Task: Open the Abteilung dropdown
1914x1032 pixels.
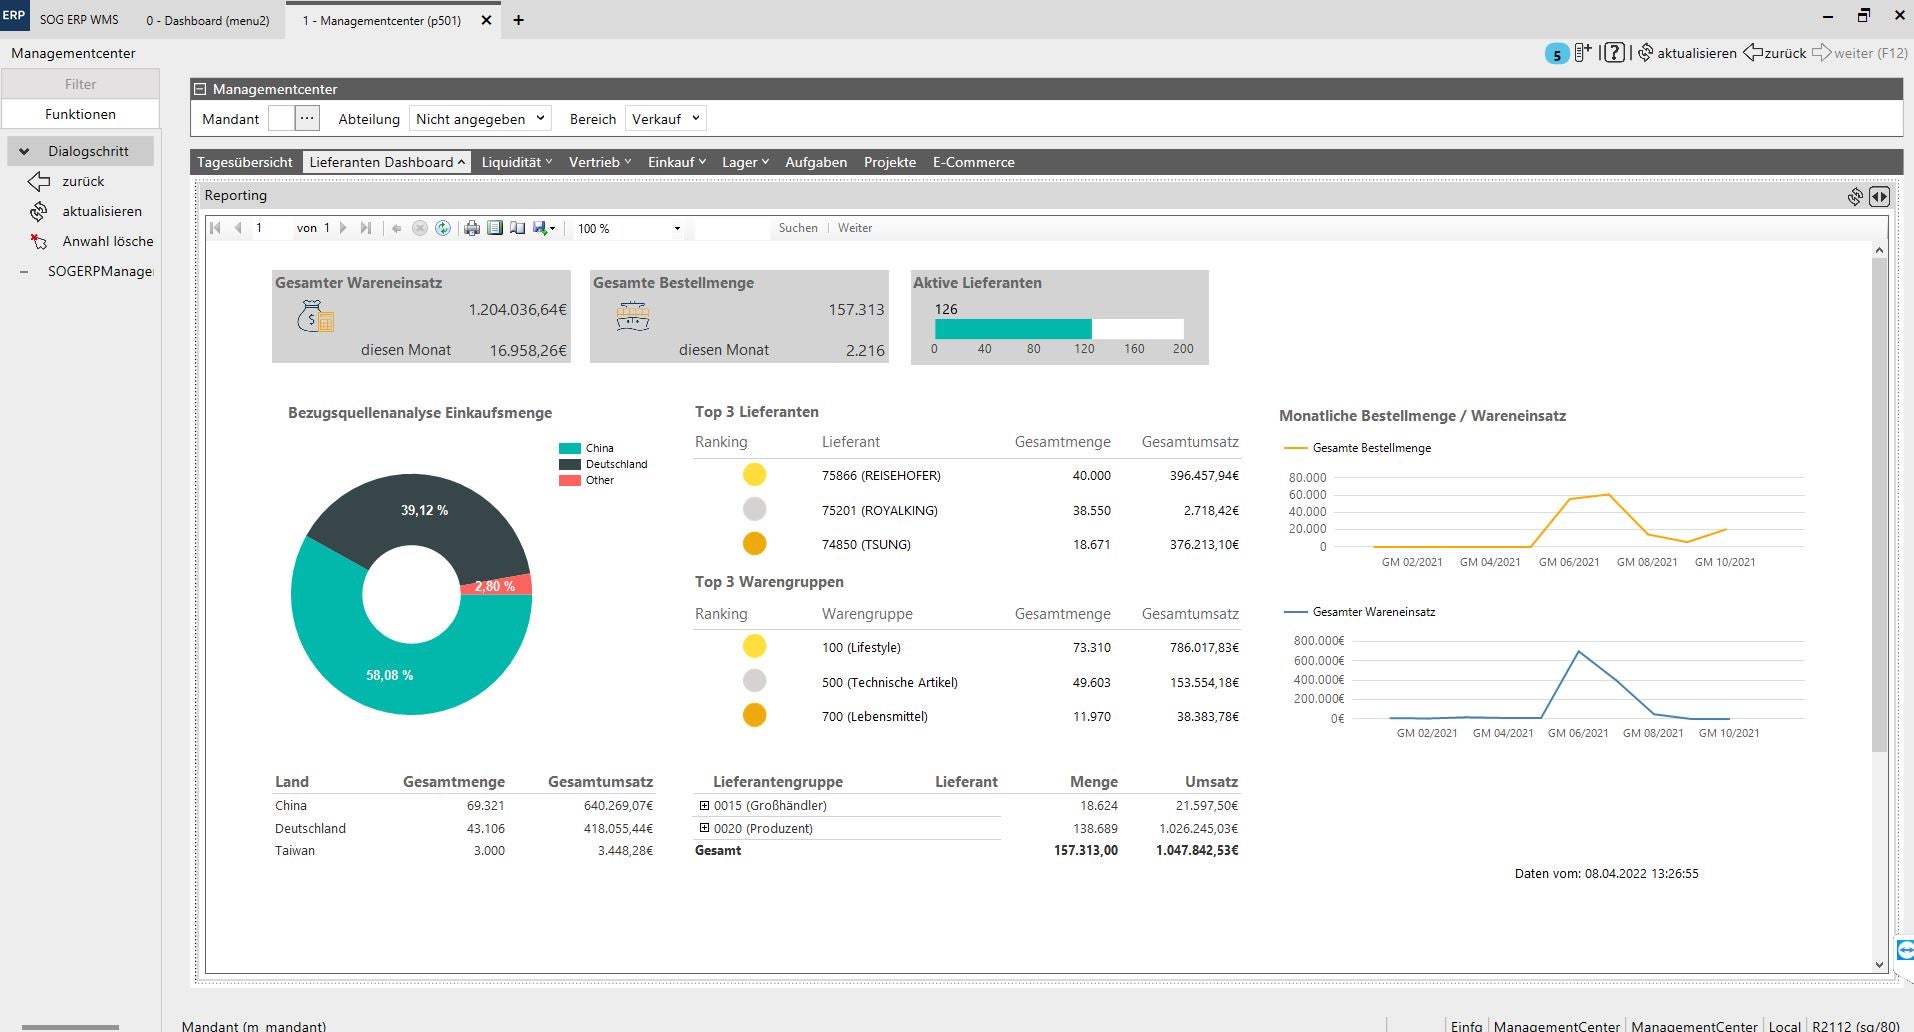Action: coord(479,119)
